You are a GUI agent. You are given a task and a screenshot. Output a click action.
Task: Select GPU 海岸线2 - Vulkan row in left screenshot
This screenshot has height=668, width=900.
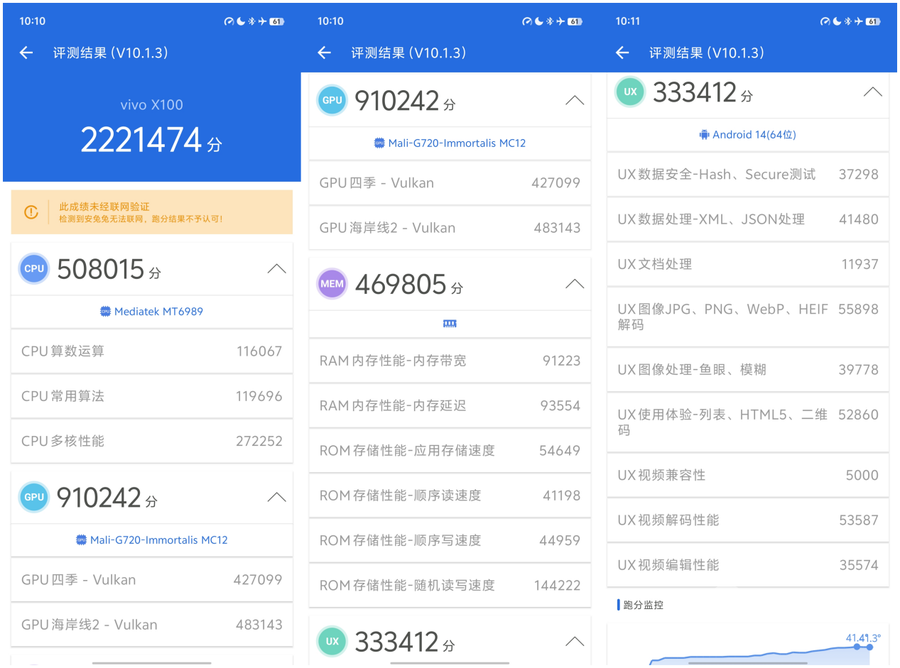pyautogui.click(x=152, y=624)
